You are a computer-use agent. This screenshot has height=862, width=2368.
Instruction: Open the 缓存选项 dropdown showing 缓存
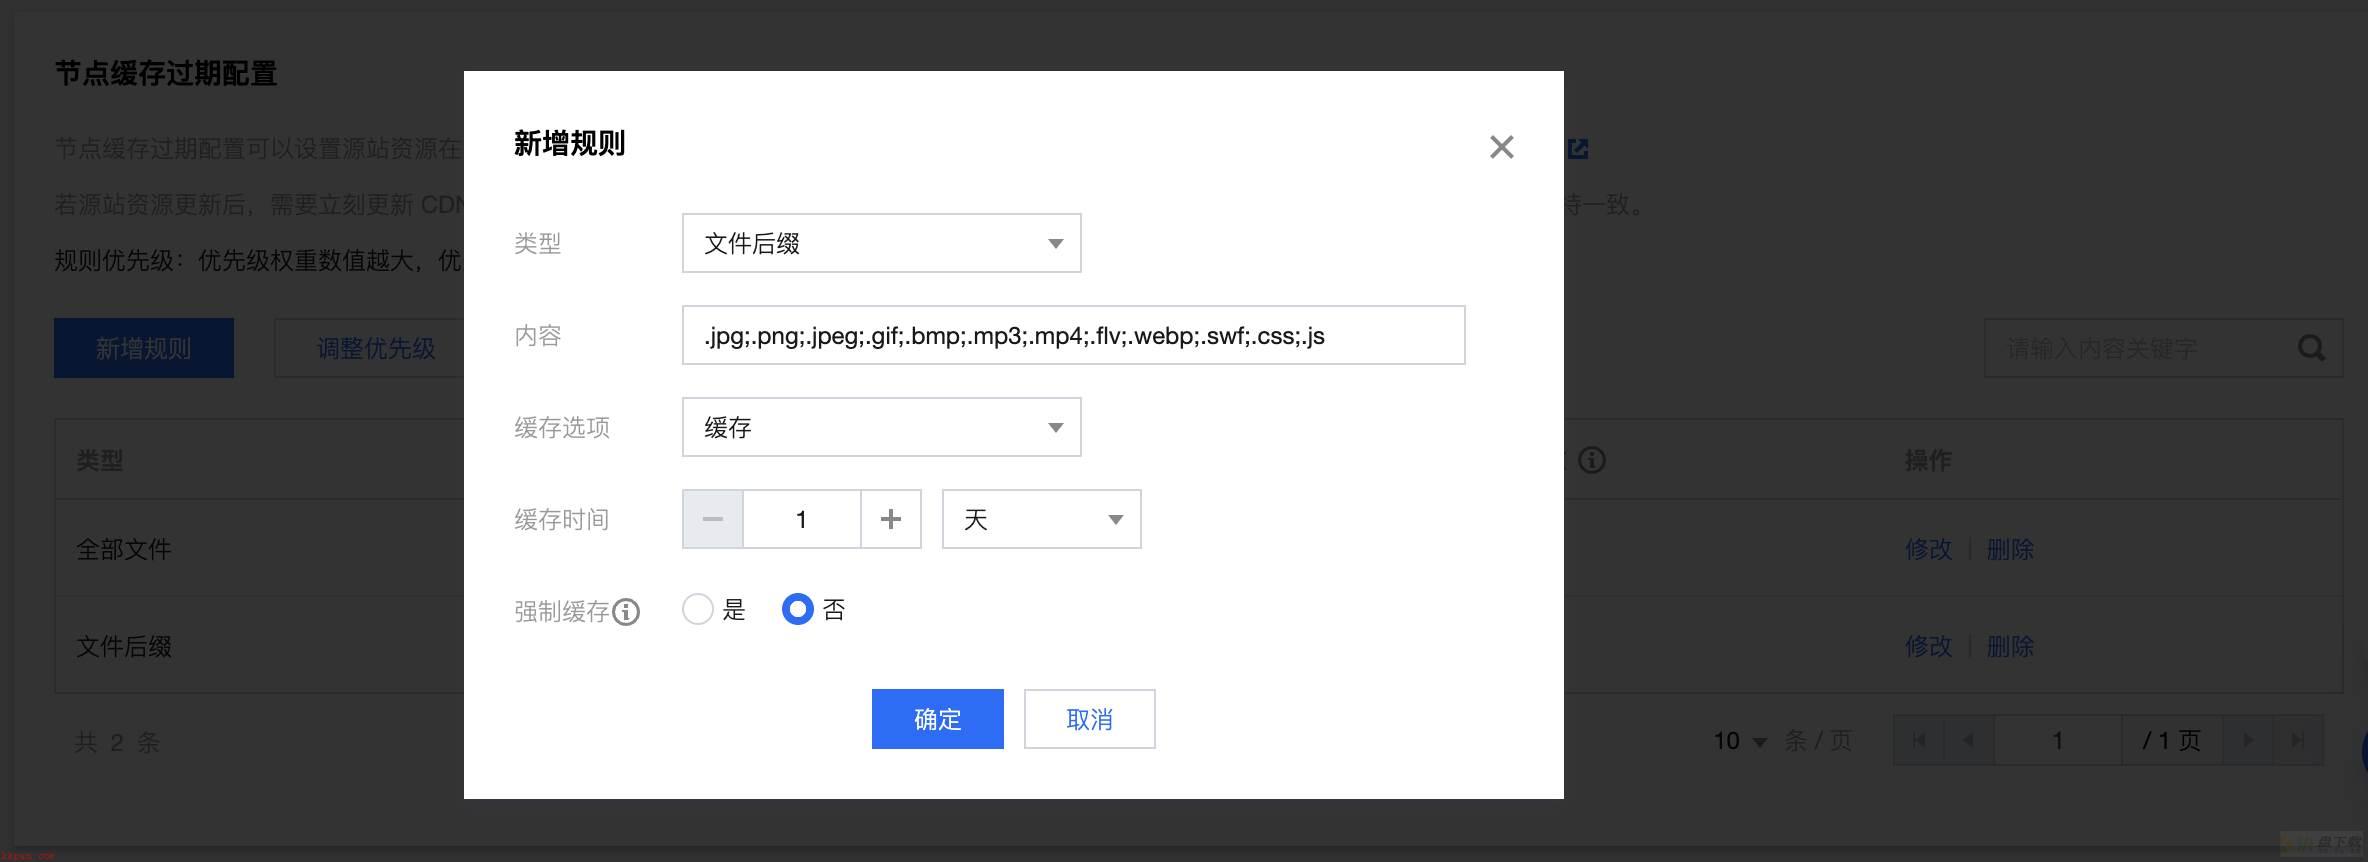[x=881, y=427]
